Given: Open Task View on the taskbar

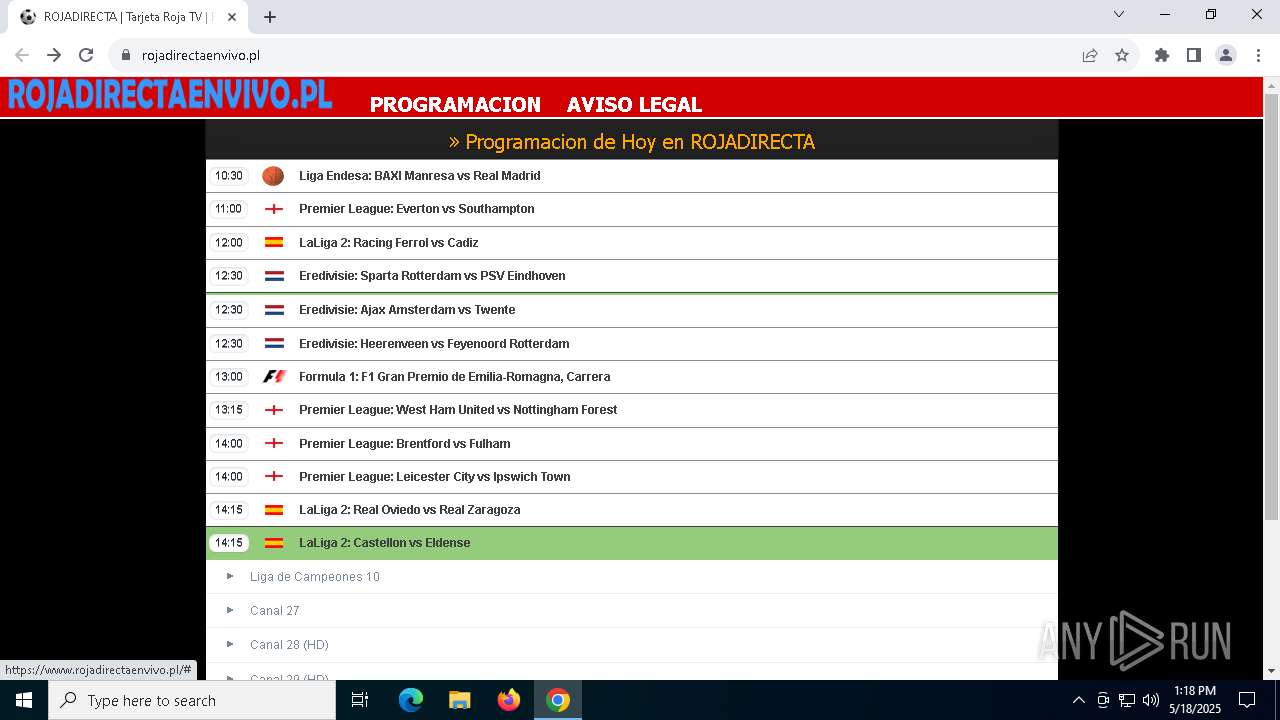Looking at the screenshot, I should point(360,700).
